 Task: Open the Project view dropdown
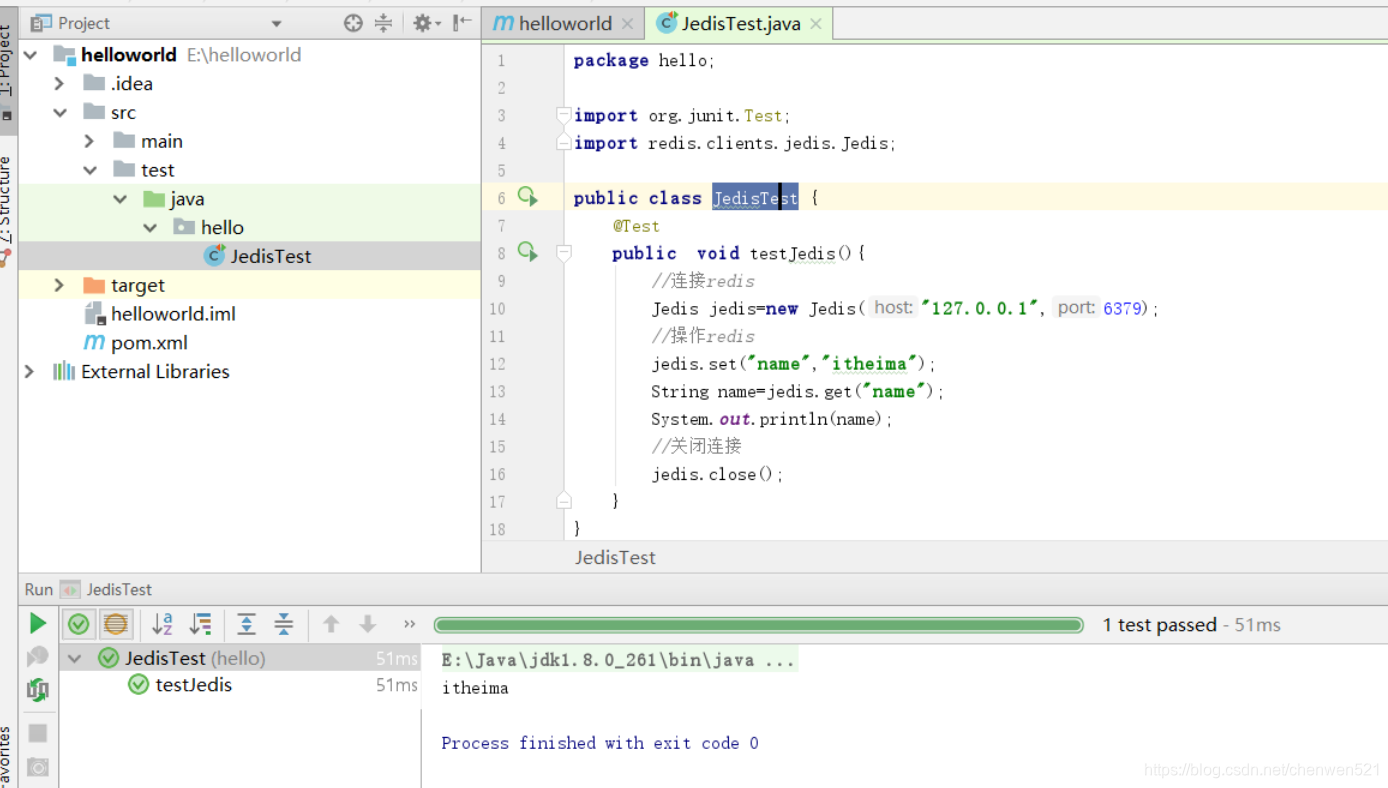click(277, 23)
